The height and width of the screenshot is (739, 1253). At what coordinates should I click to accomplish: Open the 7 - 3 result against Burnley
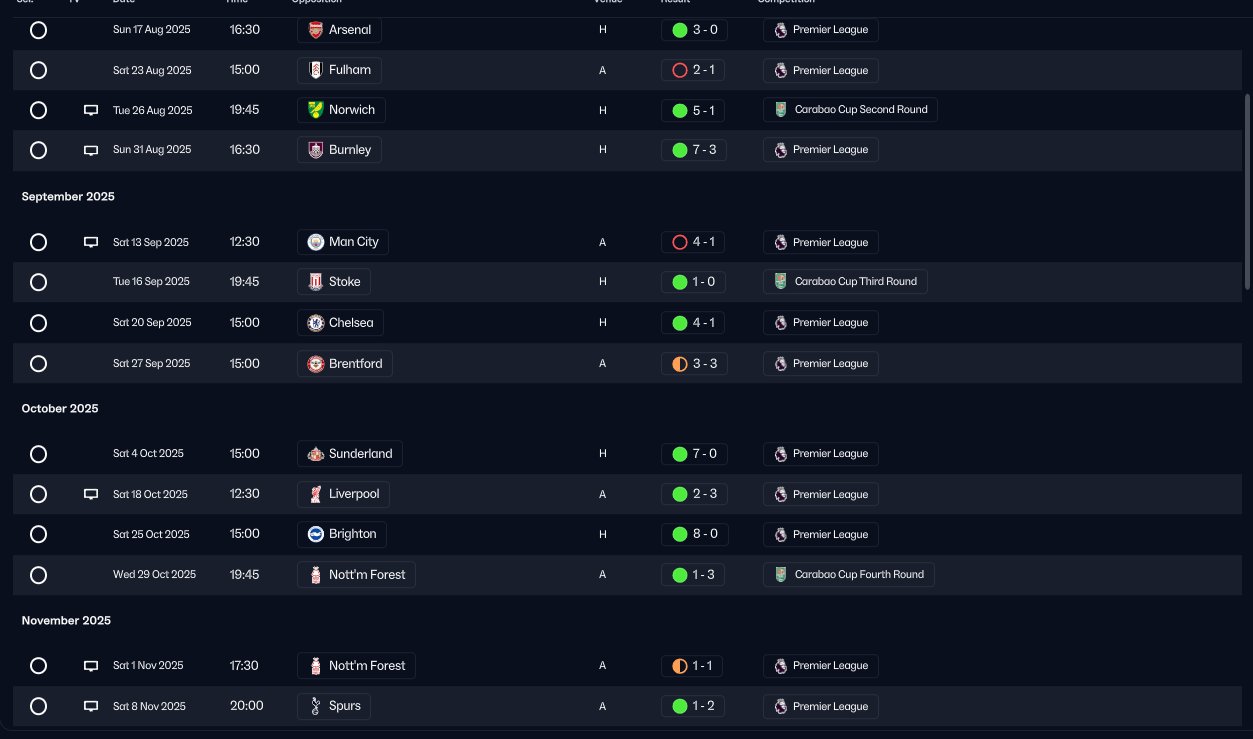coord(694,150)
